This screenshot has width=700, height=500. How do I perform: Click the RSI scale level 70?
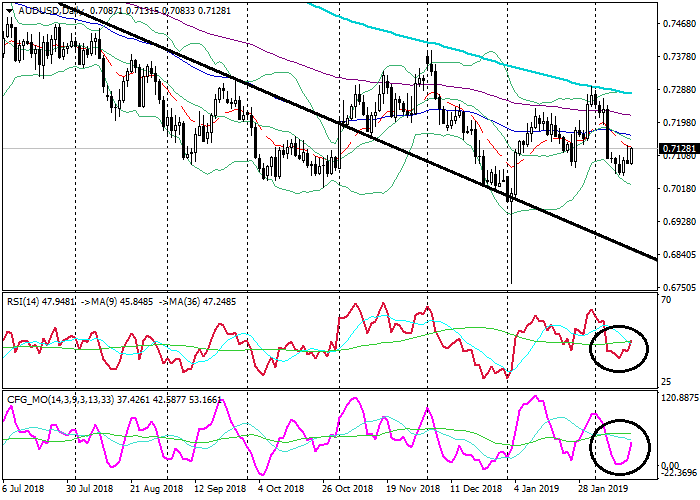click(x=666, y=299)
